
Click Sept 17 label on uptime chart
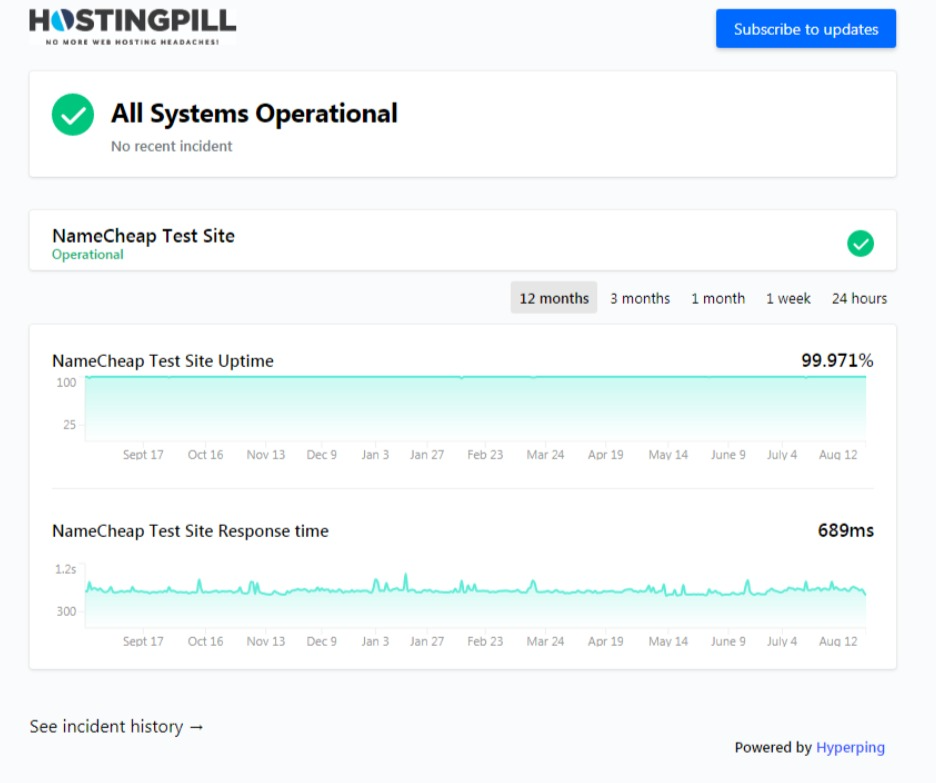tap(143, 455)
